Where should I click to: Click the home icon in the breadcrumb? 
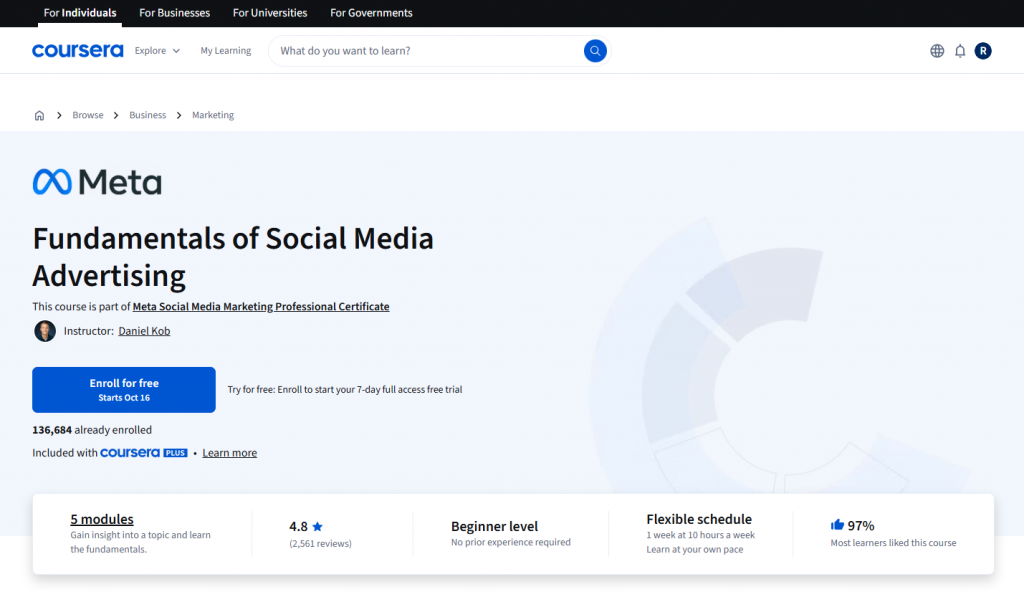(x=39, y=115)
